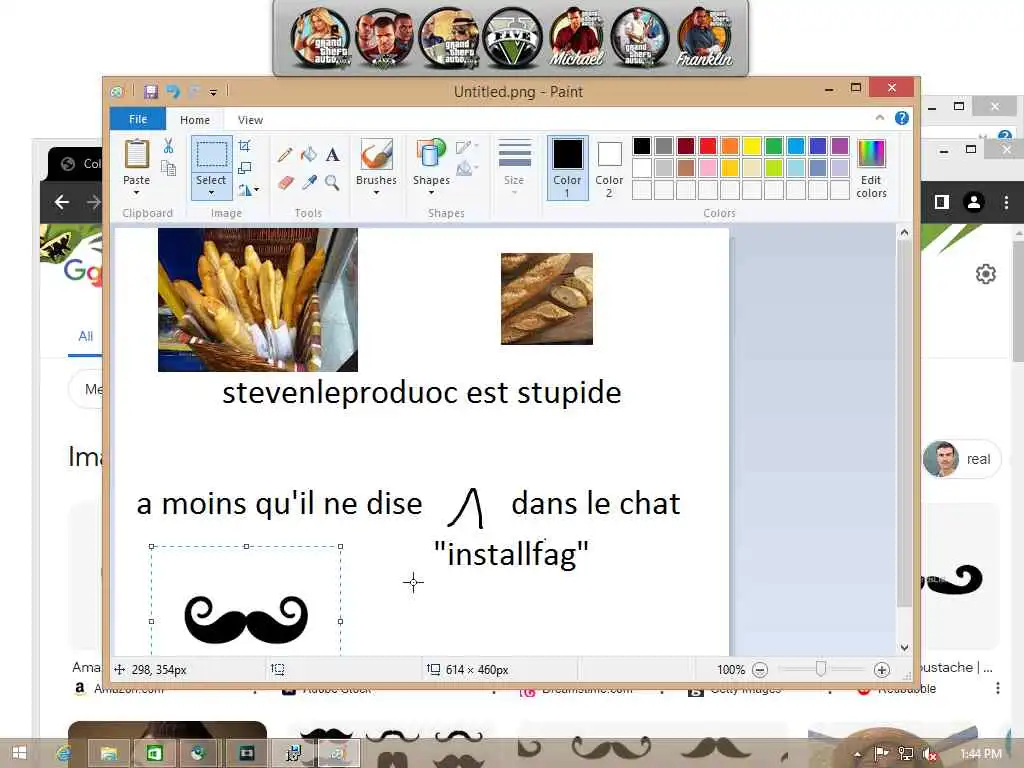Select the Magnifier tool
Viewport: 1024px width, 768px height.
332,182
